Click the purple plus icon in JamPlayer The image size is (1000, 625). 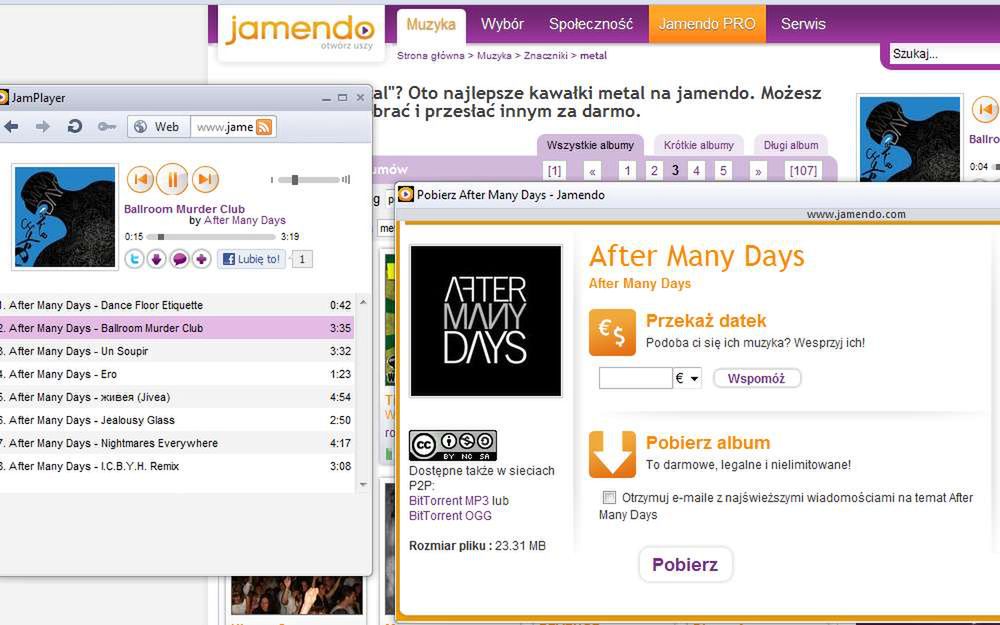coord(202,259)
